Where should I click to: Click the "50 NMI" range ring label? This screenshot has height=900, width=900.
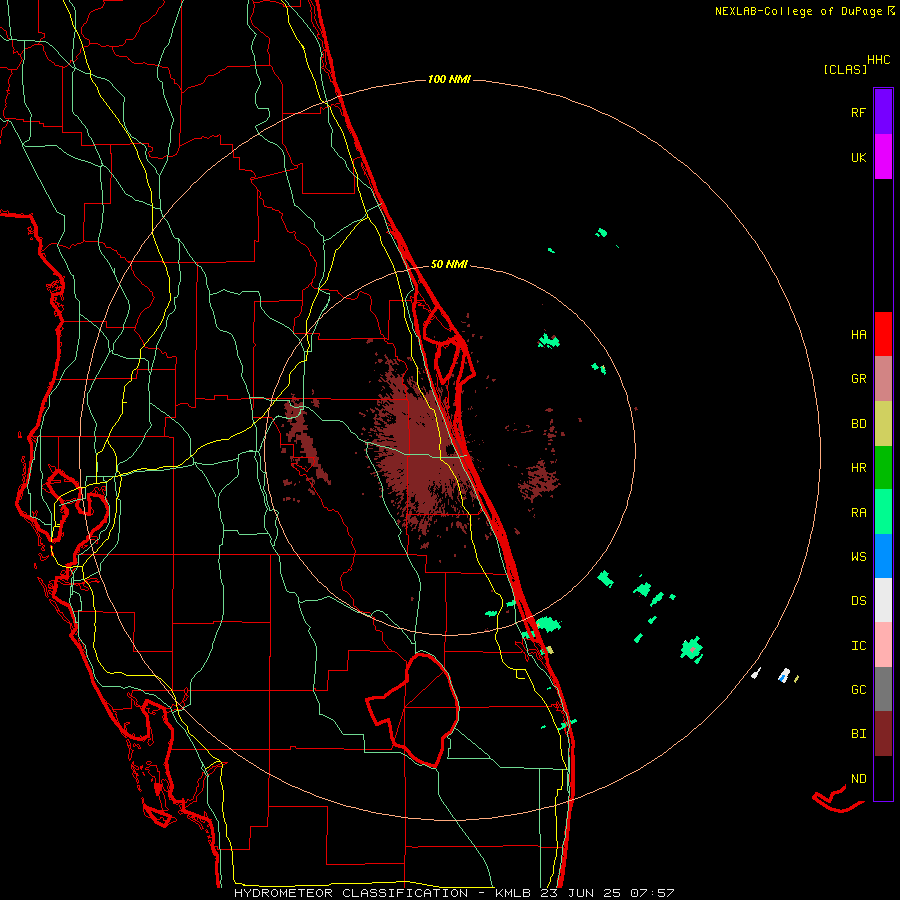[x=449, y=264]
